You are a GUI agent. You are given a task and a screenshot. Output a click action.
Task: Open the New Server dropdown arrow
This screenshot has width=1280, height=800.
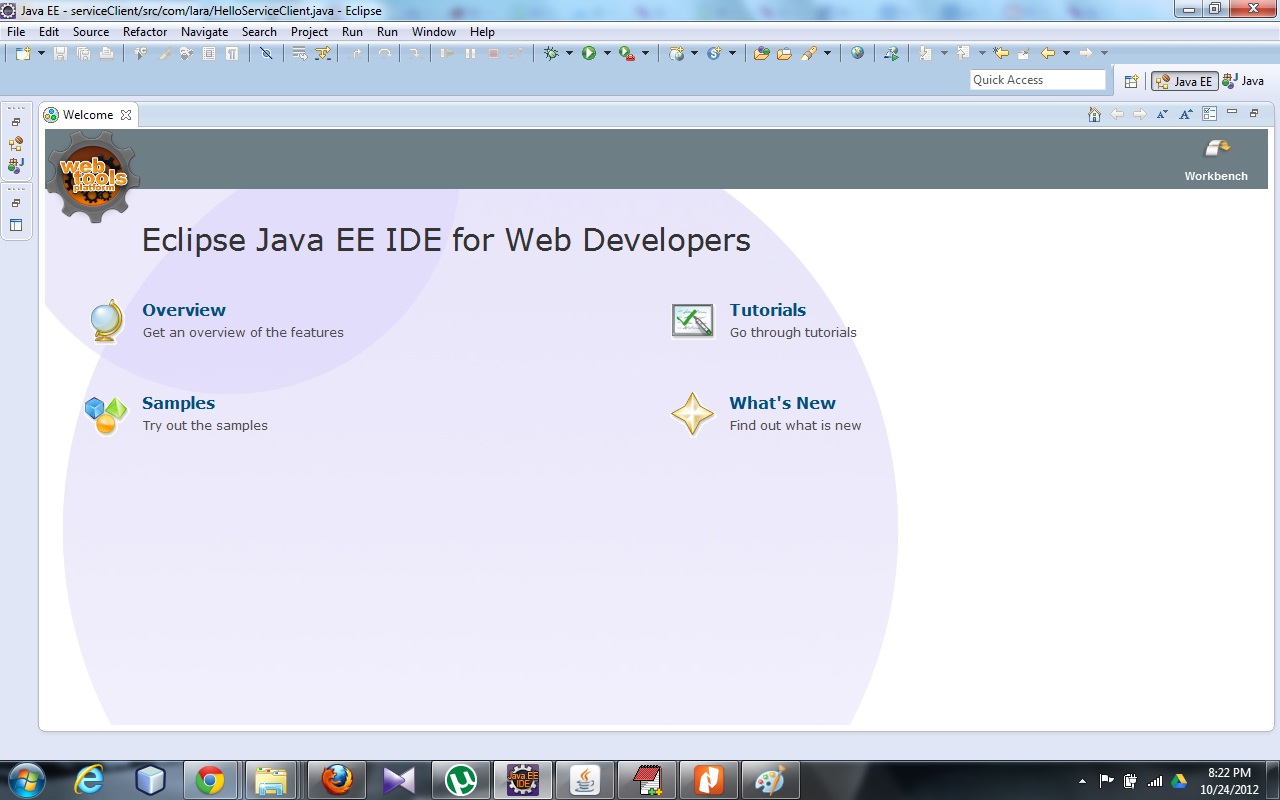[694, 53]
